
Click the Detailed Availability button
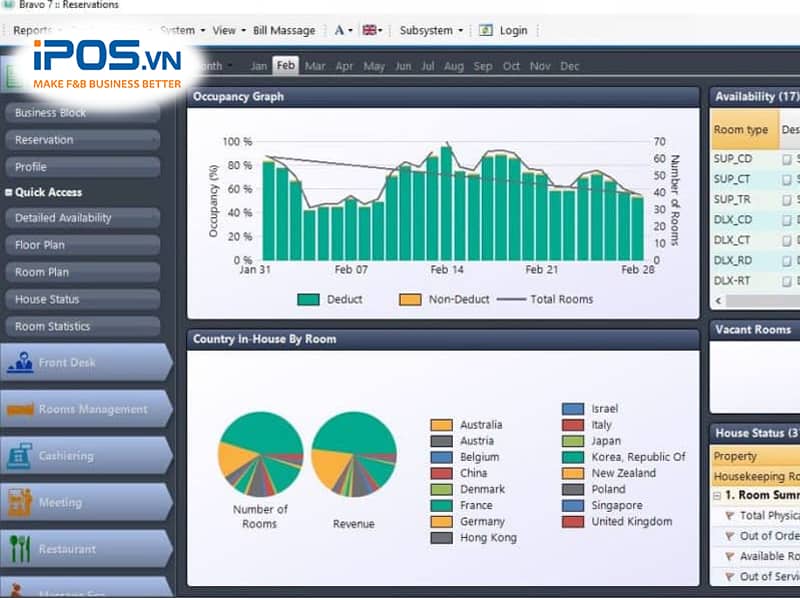82,218
